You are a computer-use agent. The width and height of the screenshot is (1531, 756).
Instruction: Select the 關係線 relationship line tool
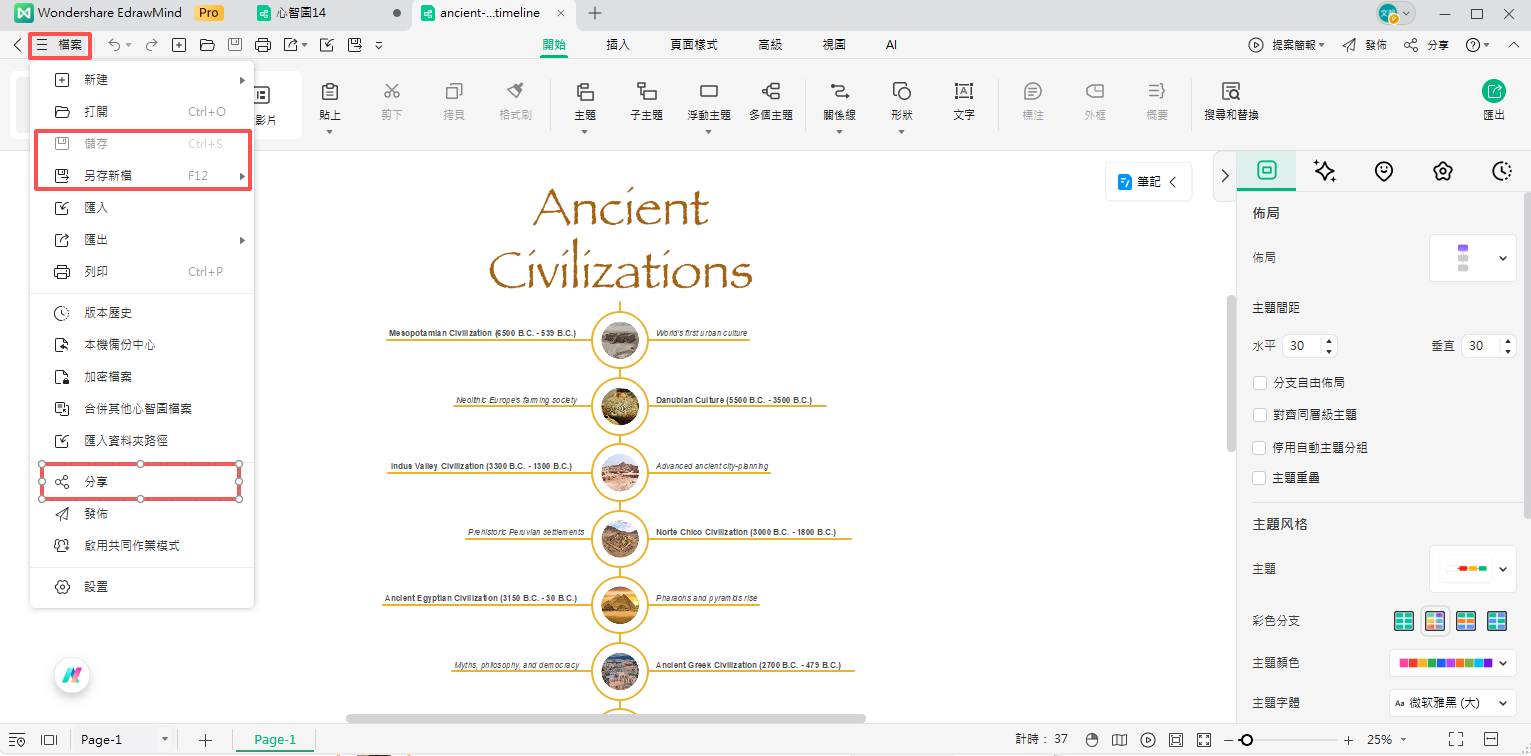point(836,103)
